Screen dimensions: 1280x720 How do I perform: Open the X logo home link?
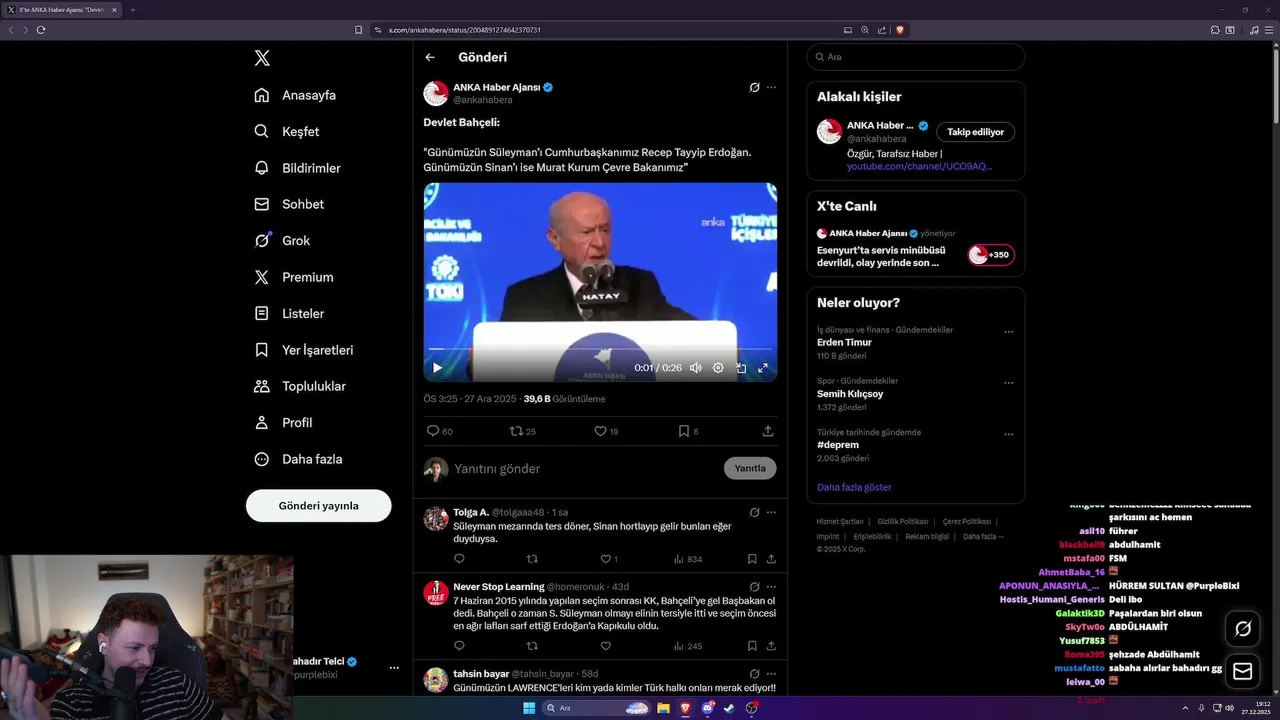coord(262,58)
